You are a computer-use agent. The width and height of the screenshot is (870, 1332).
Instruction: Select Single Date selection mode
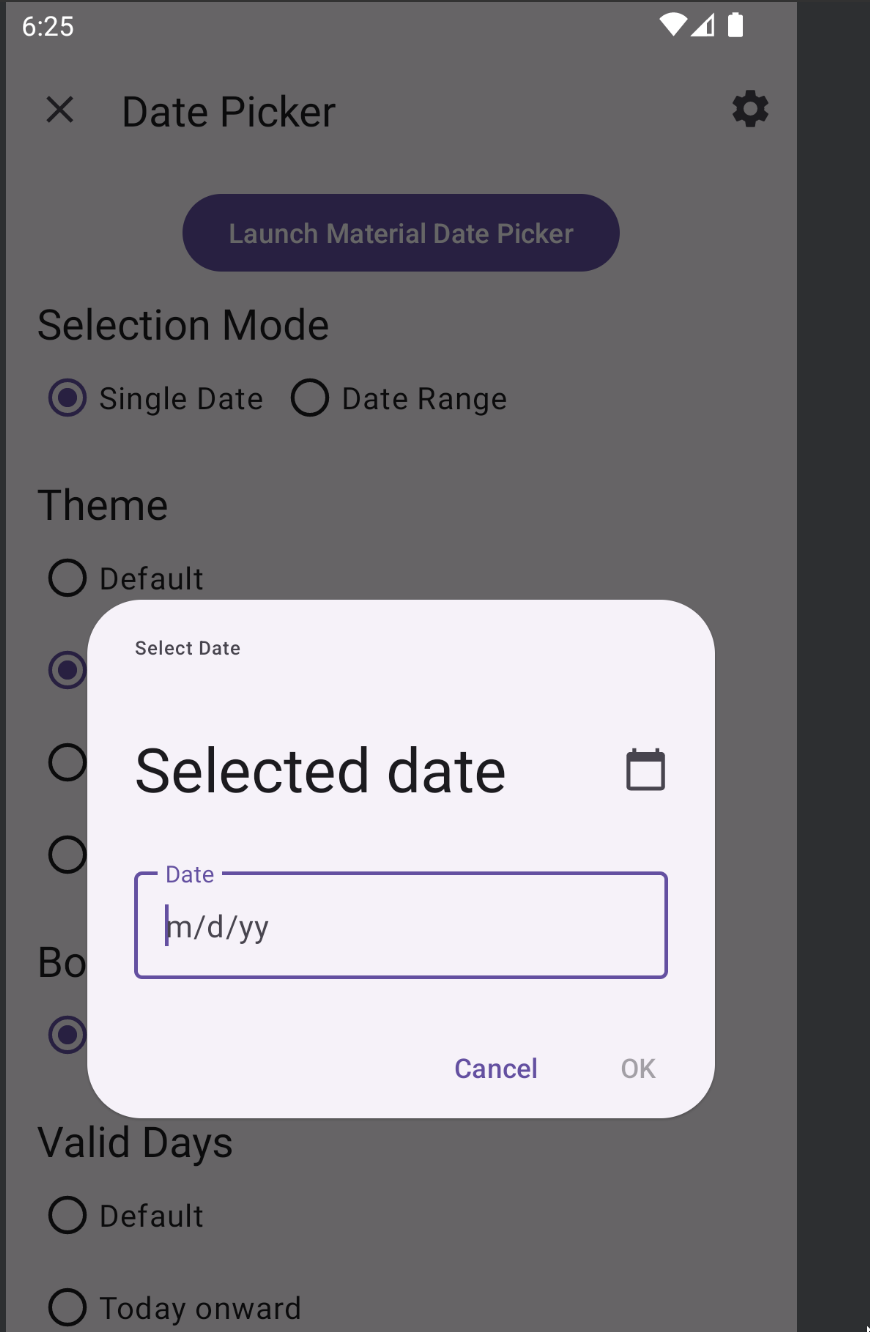pos(66,397)
